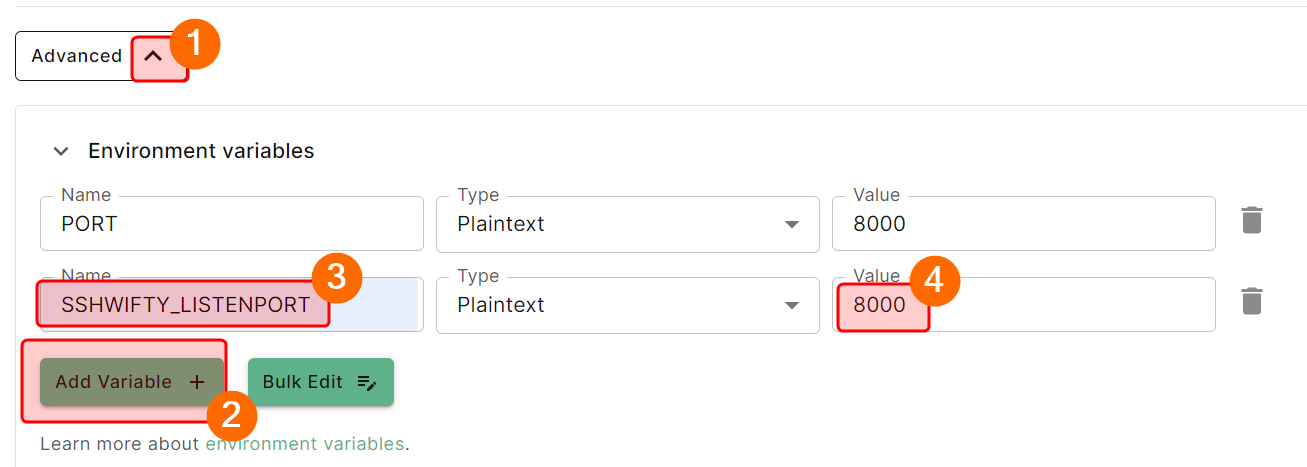Click the orange number 2 badge

pos(231,414)
